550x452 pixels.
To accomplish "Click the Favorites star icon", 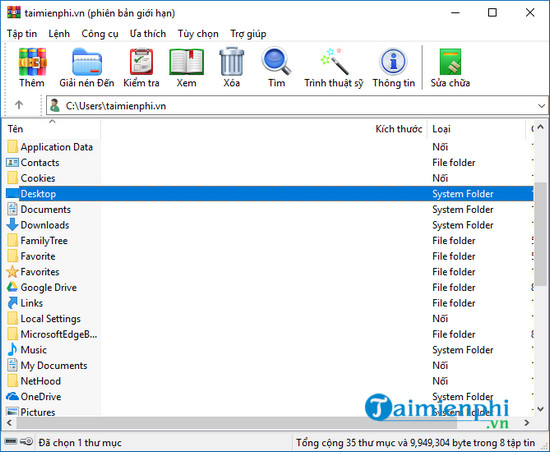I will point(12,272).
